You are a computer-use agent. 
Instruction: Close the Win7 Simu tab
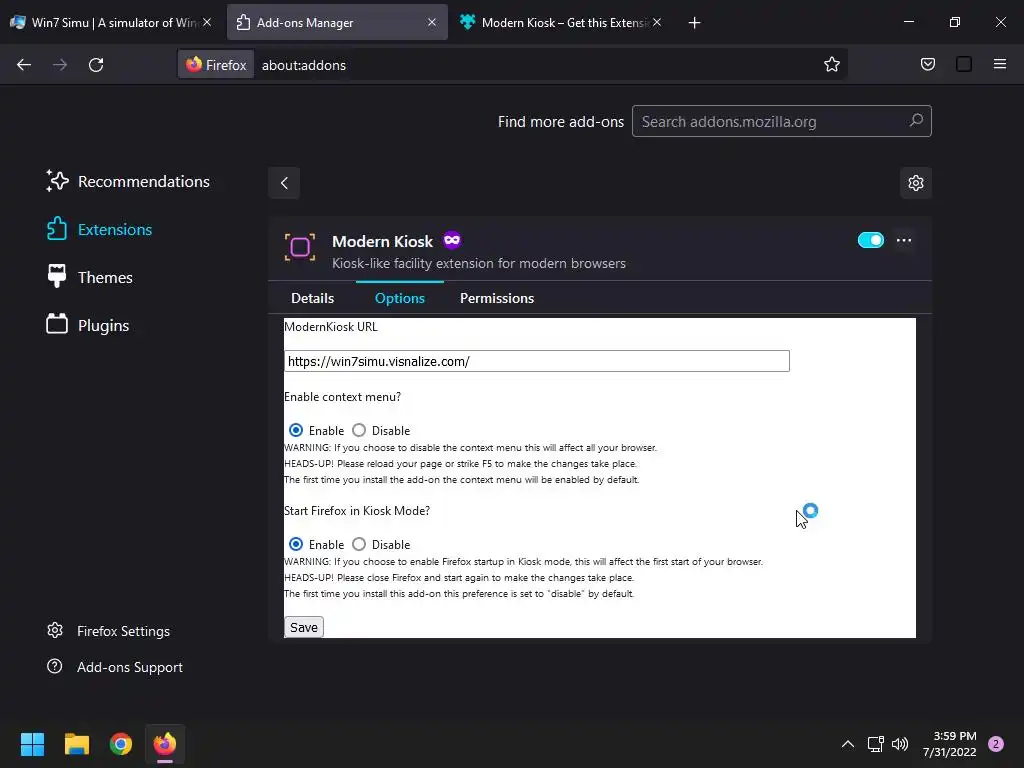tap(206, 22)
